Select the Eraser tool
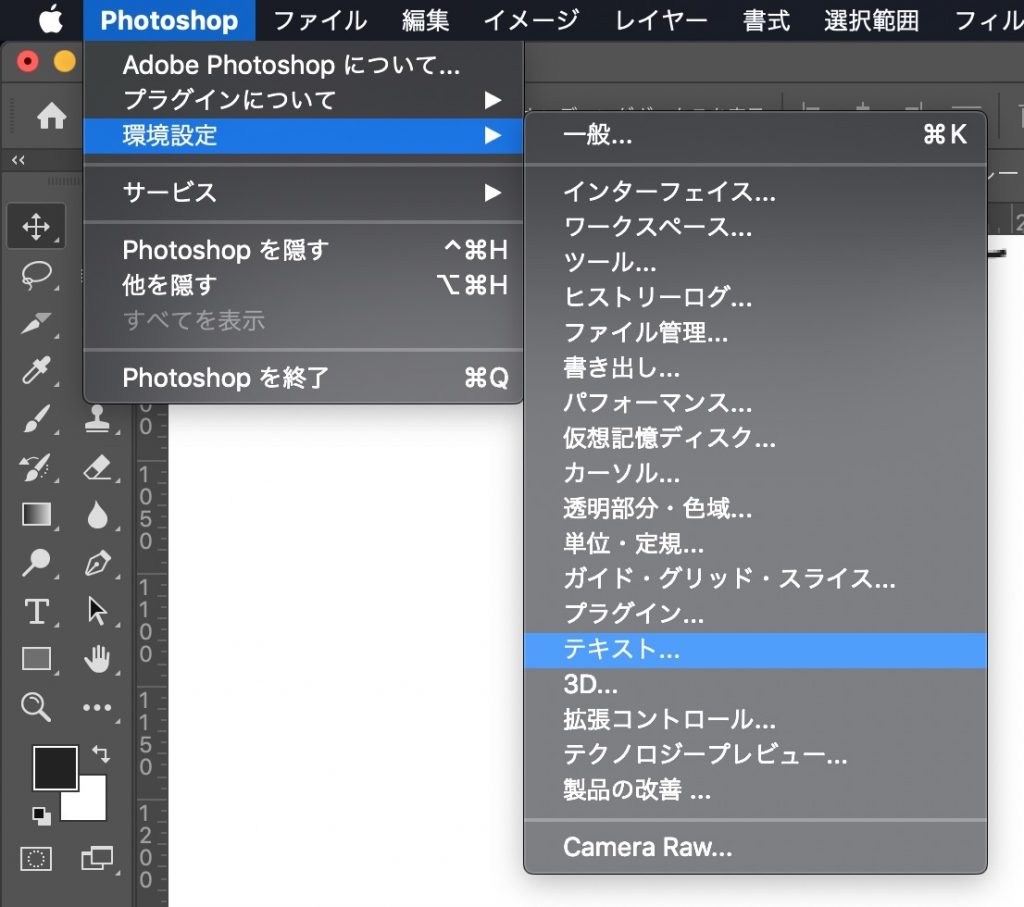Screen dimensions: 1024x907 97,467
